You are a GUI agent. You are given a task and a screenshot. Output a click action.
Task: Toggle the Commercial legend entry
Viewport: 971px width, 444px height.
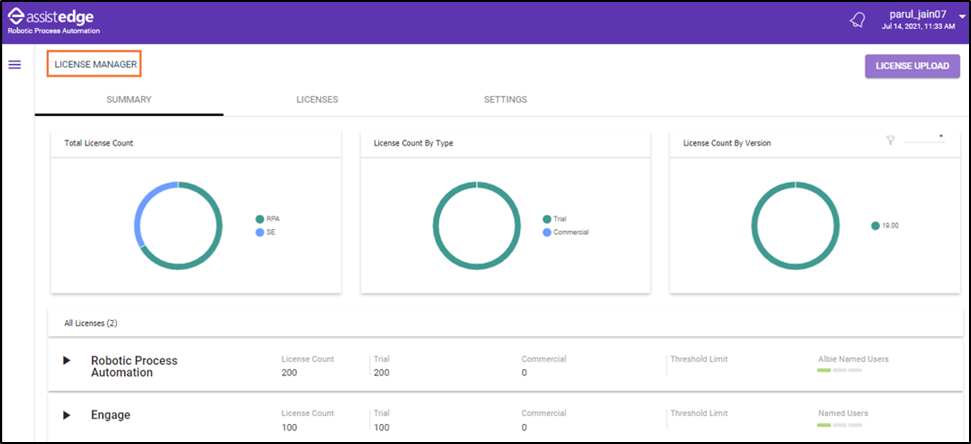tap(565, 232)
